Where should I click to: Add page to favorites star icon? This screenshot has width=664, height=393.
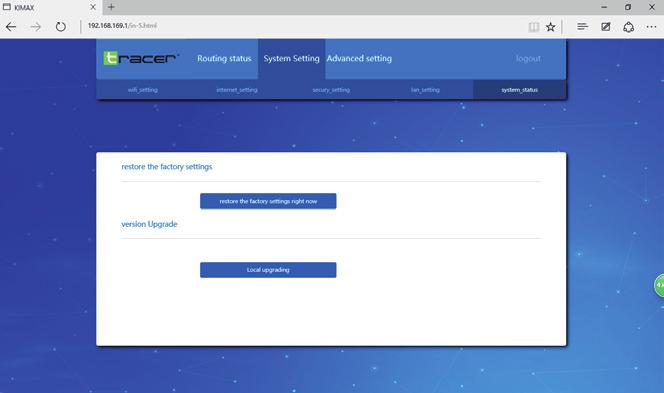(551, 27)
